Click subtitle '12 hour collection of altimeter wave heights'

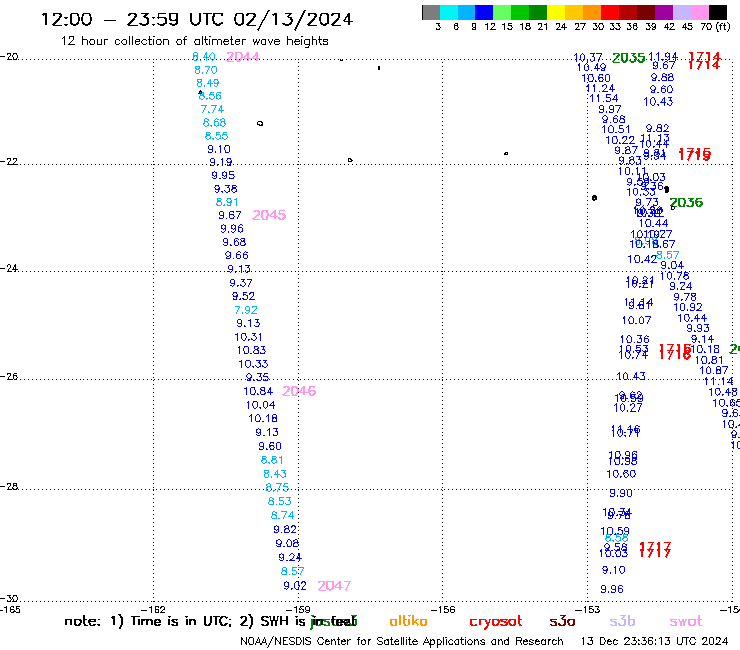(x=194, y=41)
